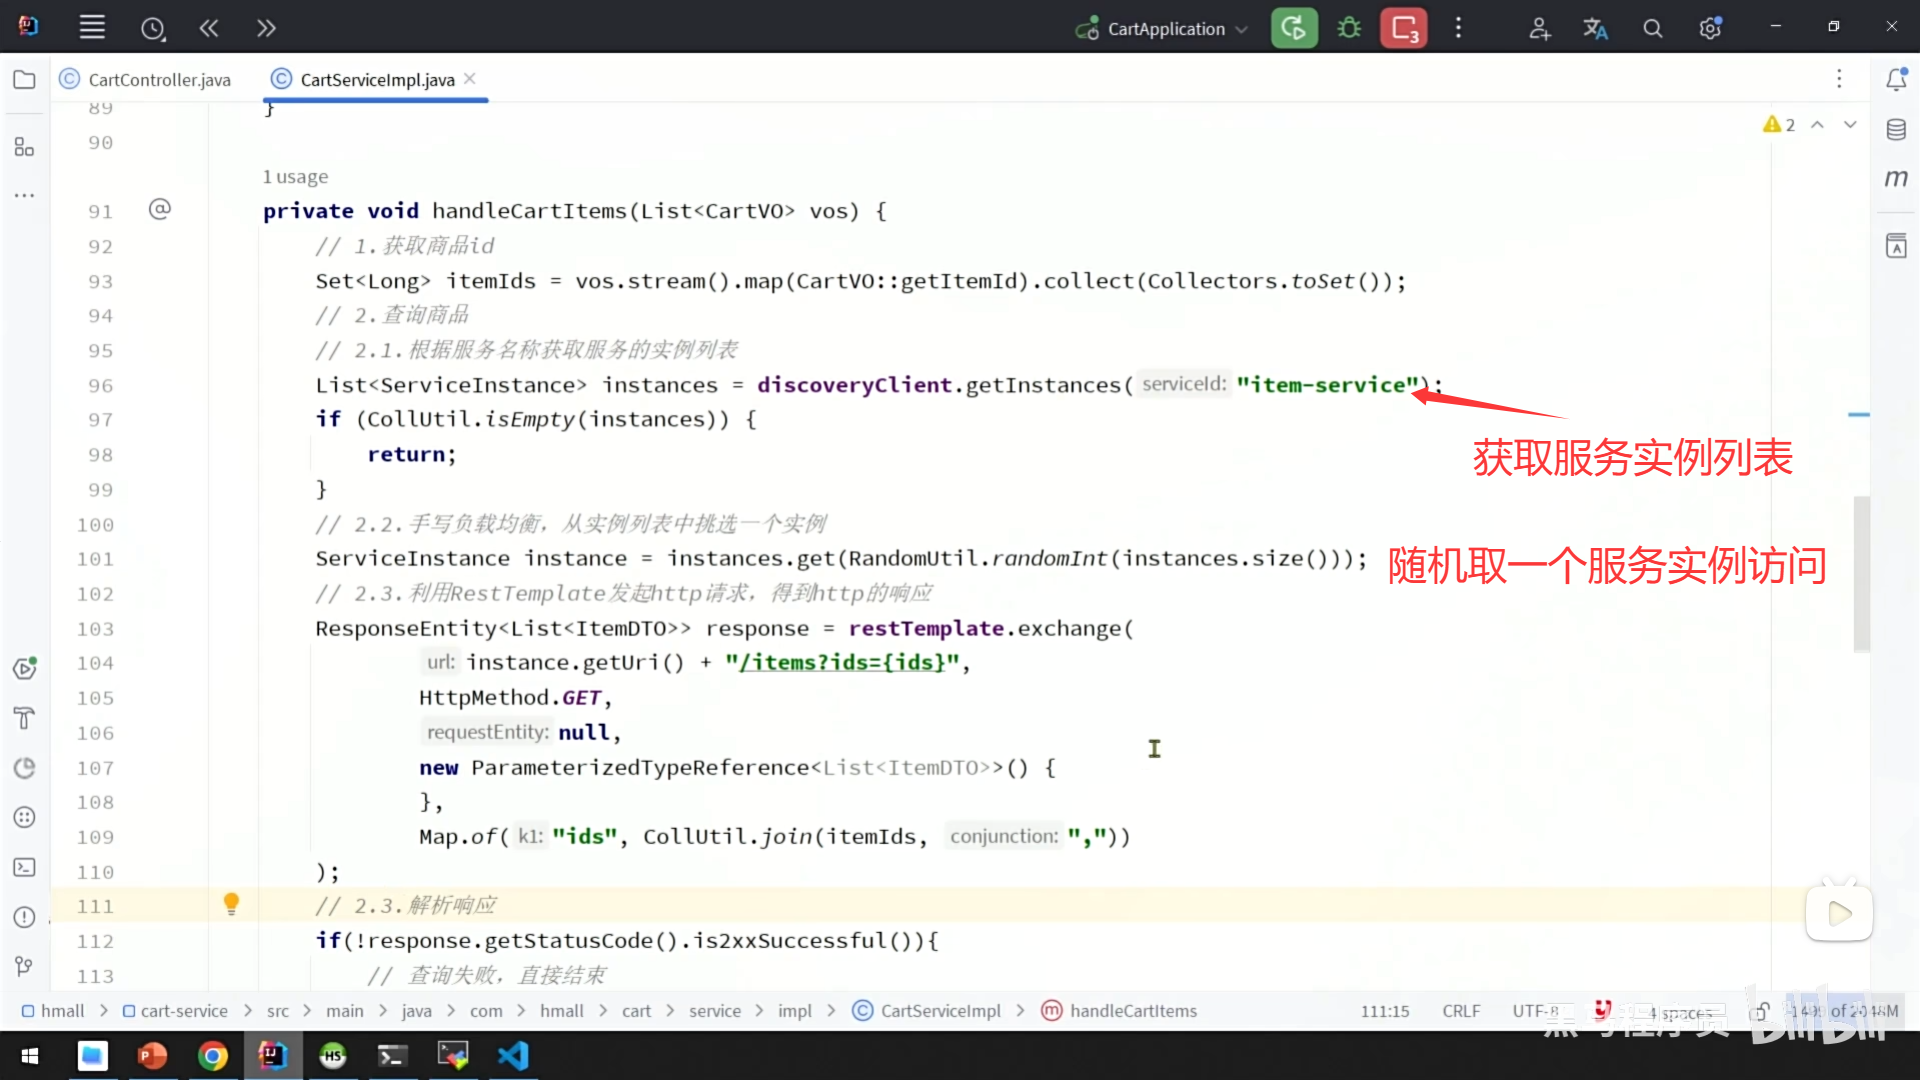Open the Database tool window
The image size is (1920, 1080).
[1896, 129]
